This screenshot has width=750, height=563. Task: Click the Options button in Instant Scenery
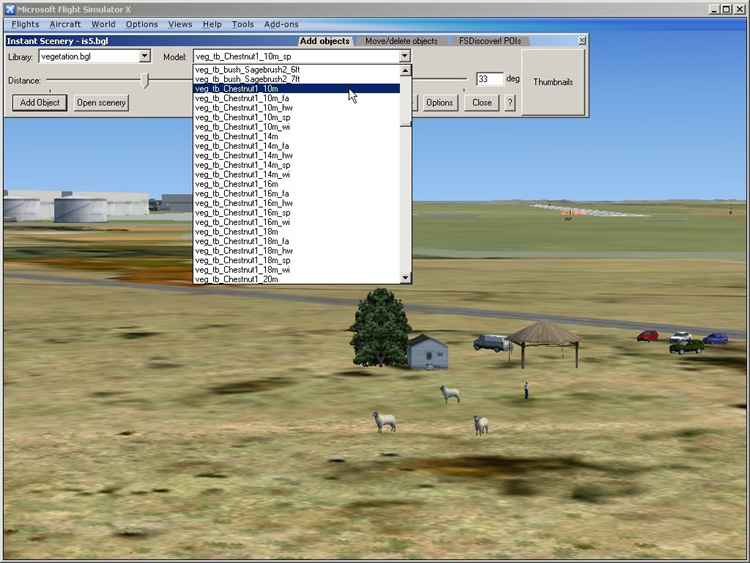point(440,102)
